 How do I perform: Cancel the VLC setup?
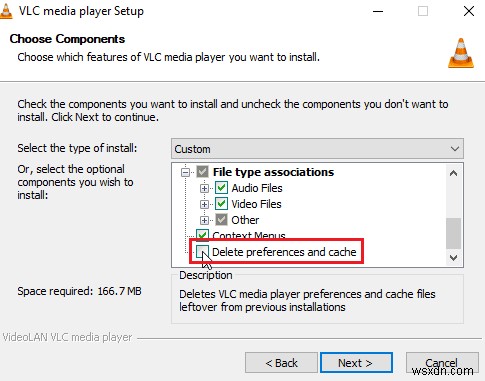(x=442, y=363)
